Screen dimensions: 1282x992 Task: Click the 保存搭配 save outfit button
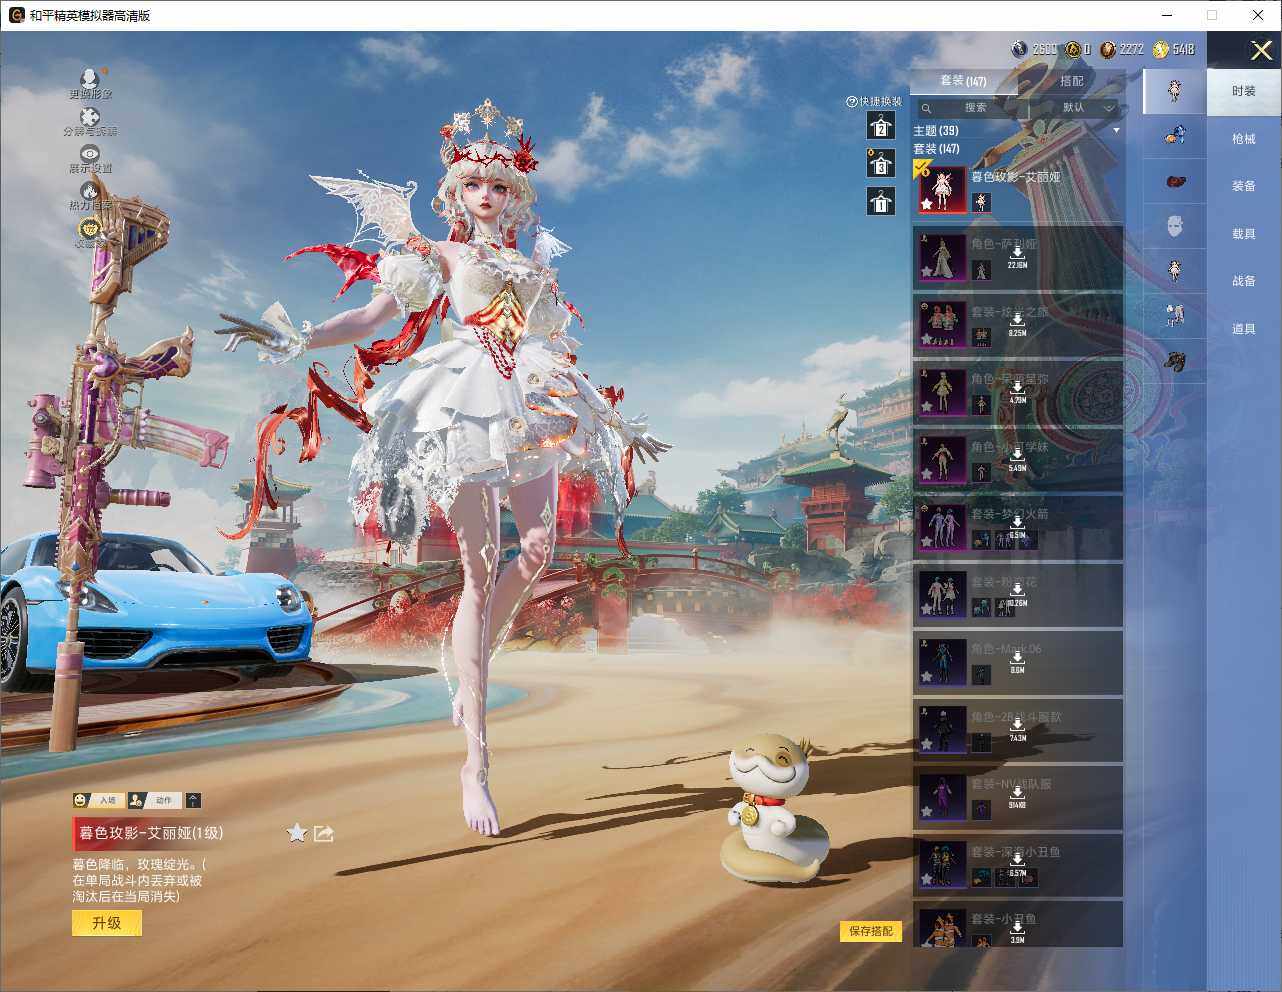871,931
